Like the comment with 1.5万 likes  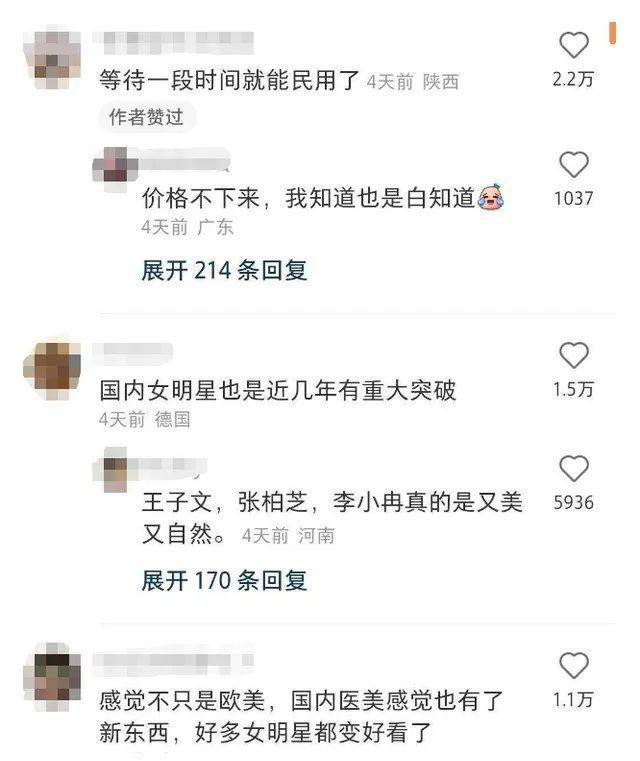click(x=574, y=355)
